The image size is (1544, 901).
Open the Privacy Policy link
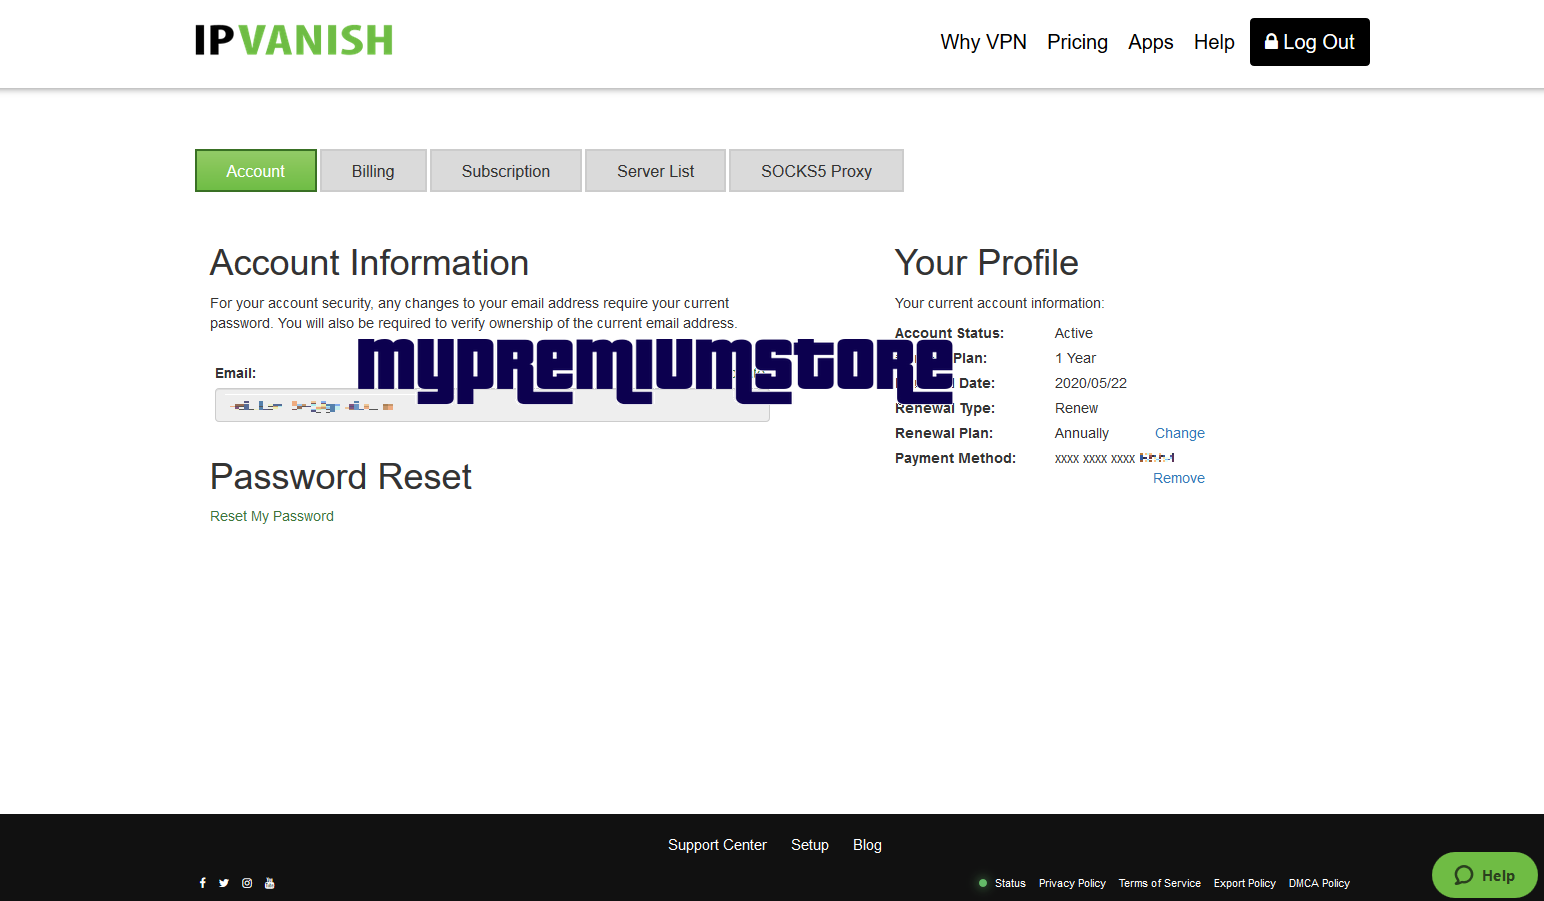click(1072, 883)
